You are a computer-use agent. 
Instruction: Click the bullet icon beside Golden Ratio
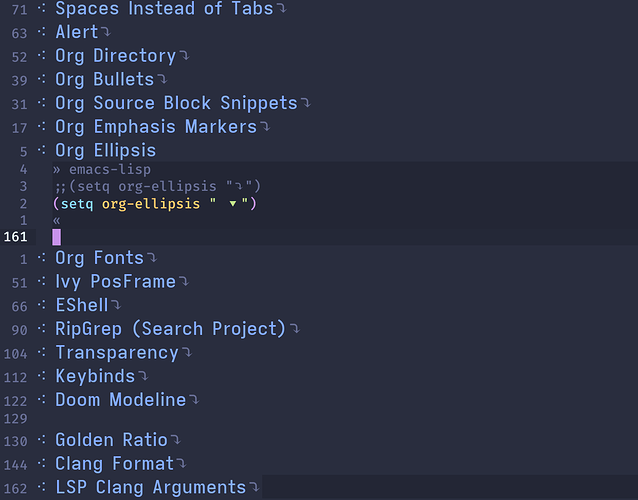click(42, 440)
